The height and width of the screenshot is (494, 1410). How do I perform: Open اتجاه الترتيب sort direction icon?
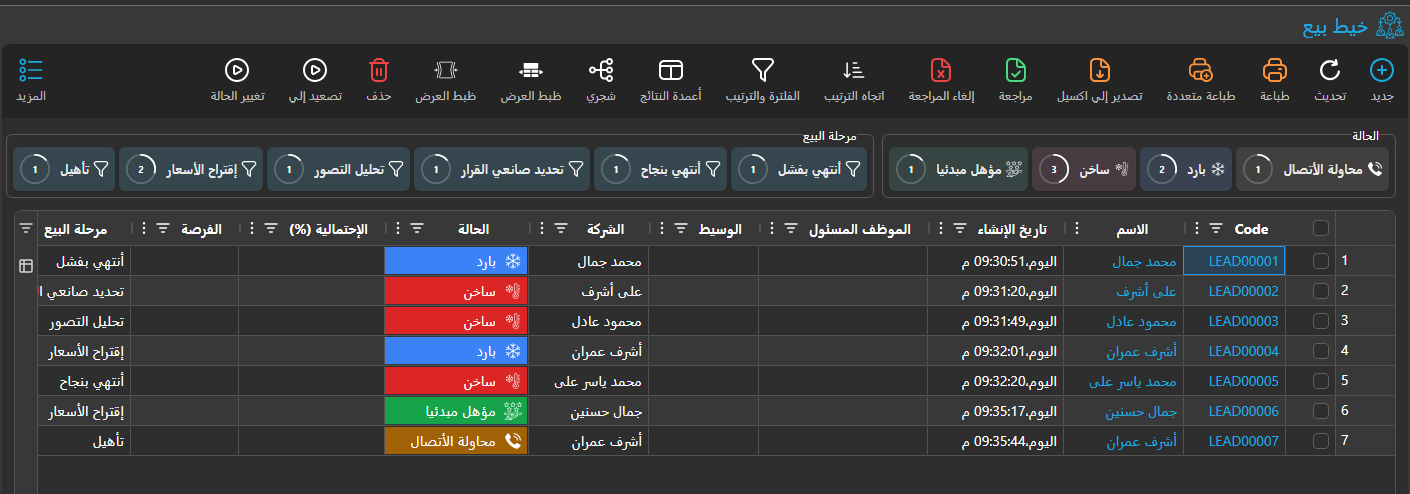tap(853, 70)
